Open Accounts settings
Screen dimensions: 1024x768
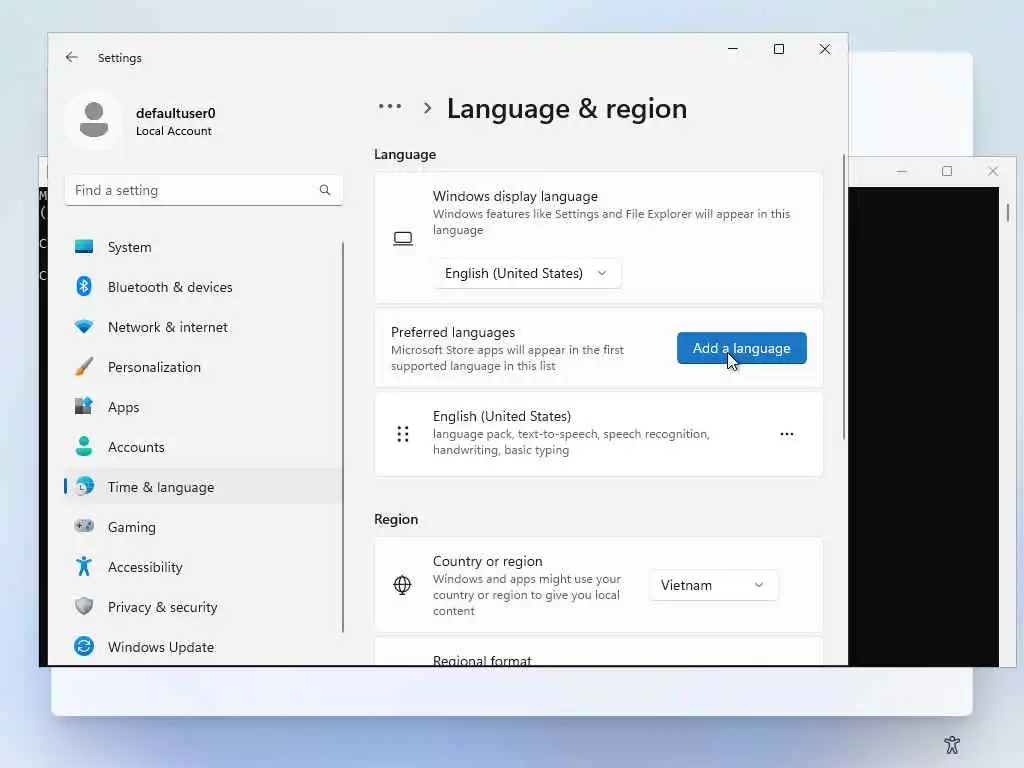click(x=203, y=447)
